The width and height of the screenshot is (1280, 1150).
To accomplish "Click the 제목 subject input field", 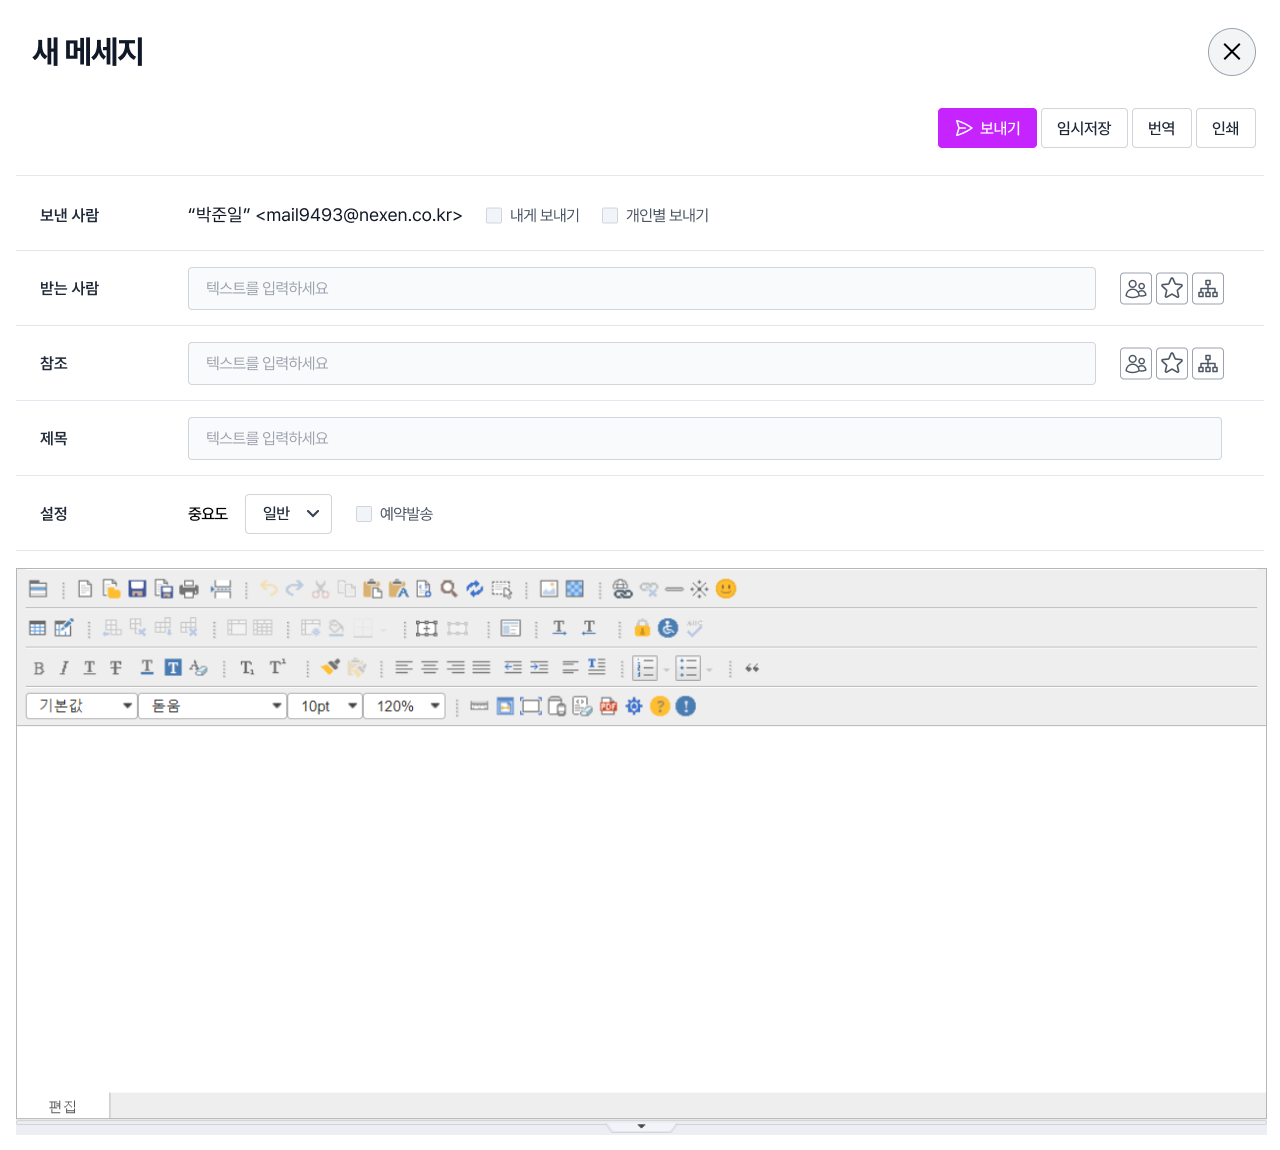I will [x=704, y=439].
